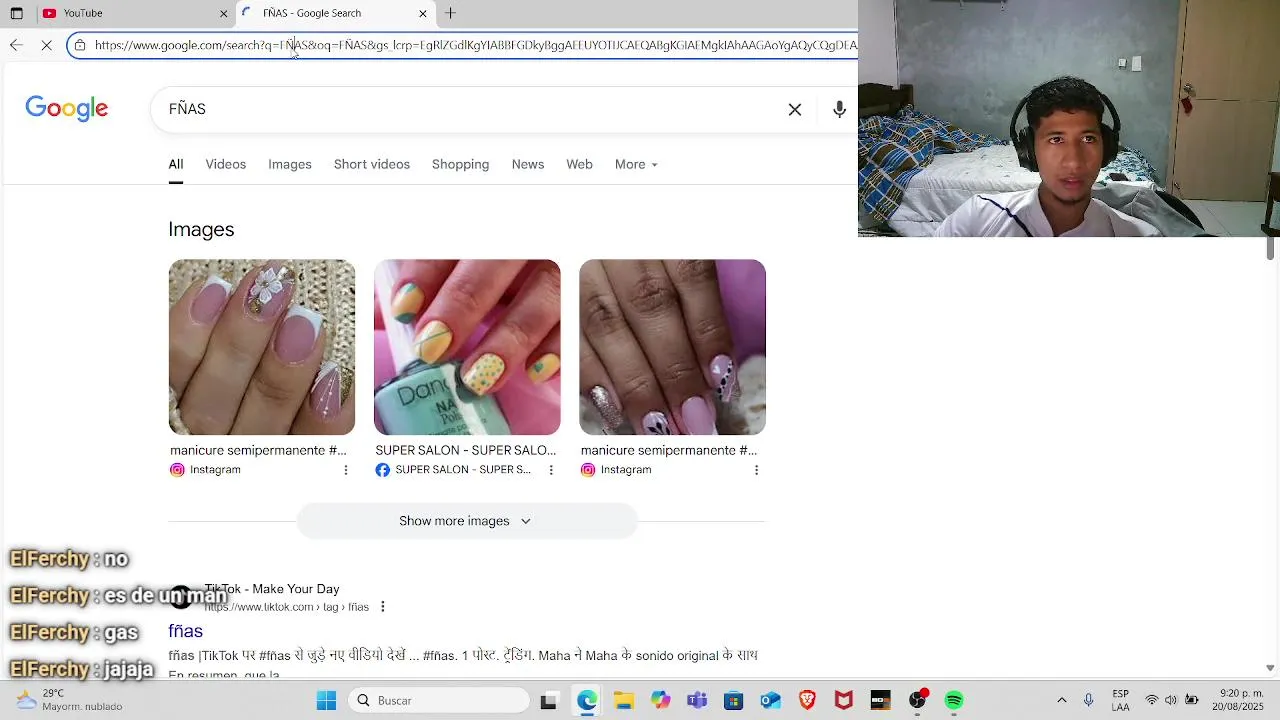Close the FÑAS Google Search tab

[x=422, y=13]
